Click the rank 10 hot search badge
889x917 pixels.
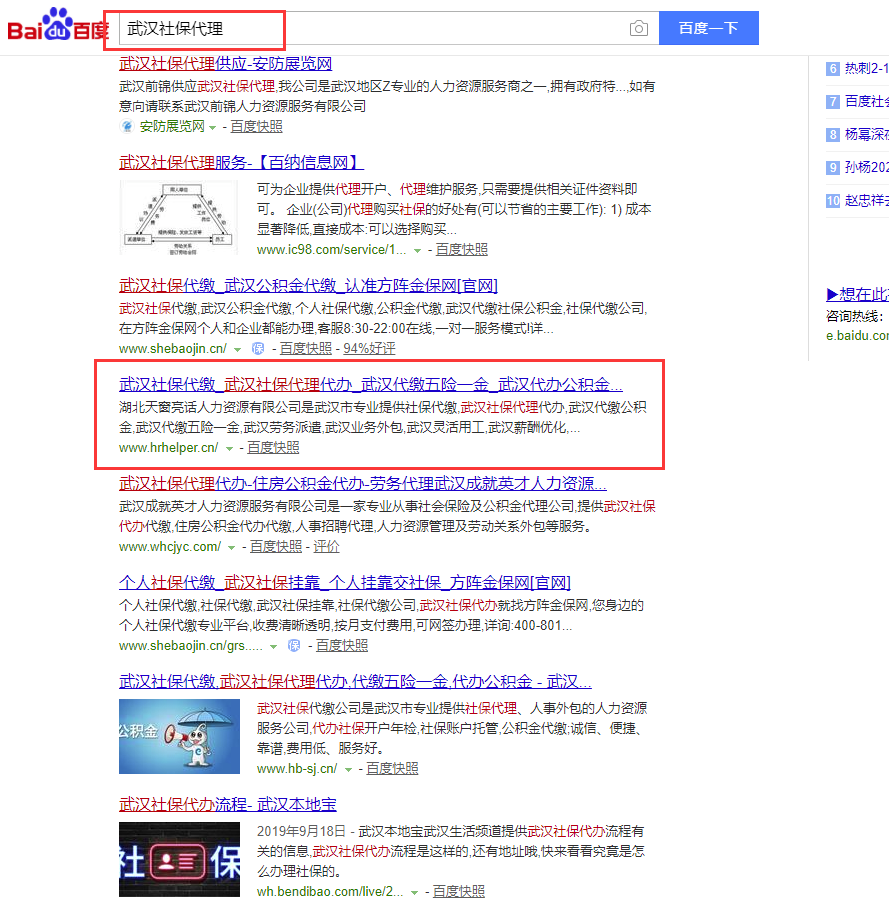pos(832,201)
